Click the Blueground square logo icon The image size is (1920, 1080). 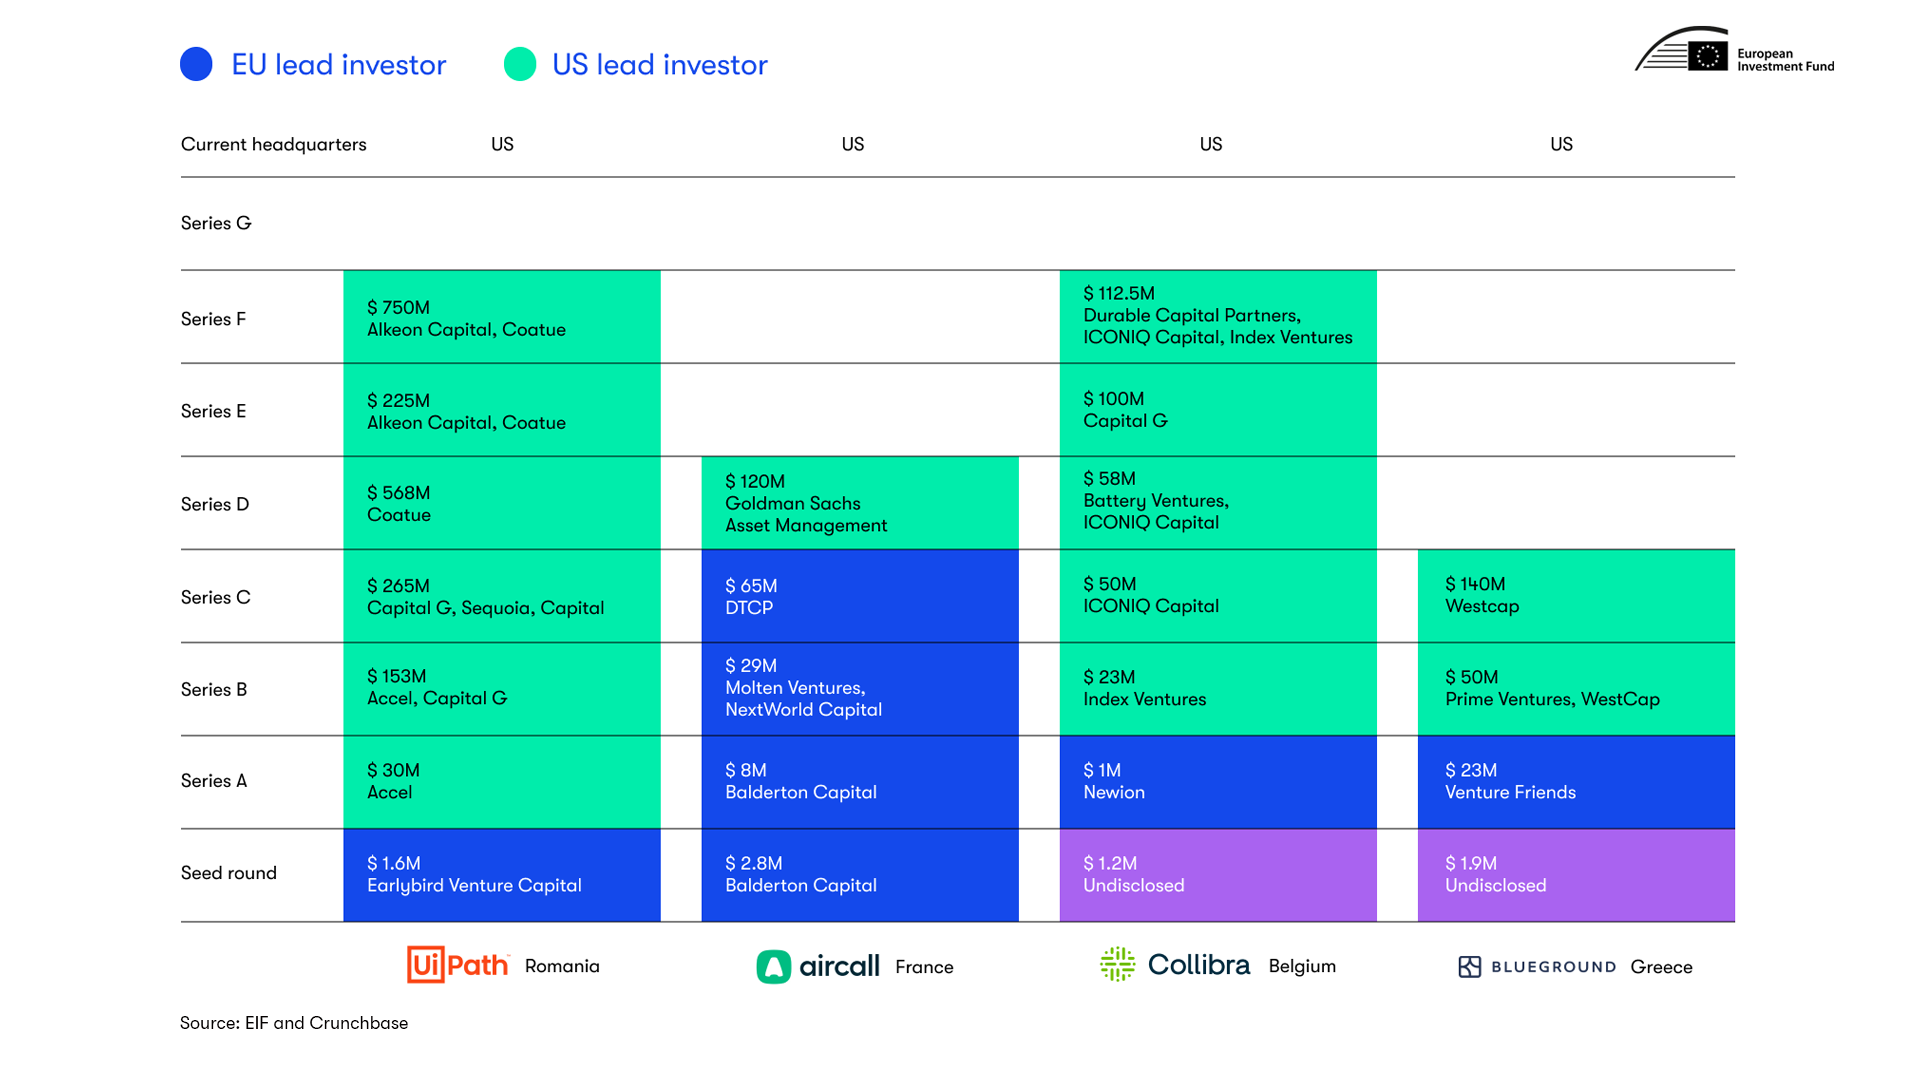(x=1469, y=967)
